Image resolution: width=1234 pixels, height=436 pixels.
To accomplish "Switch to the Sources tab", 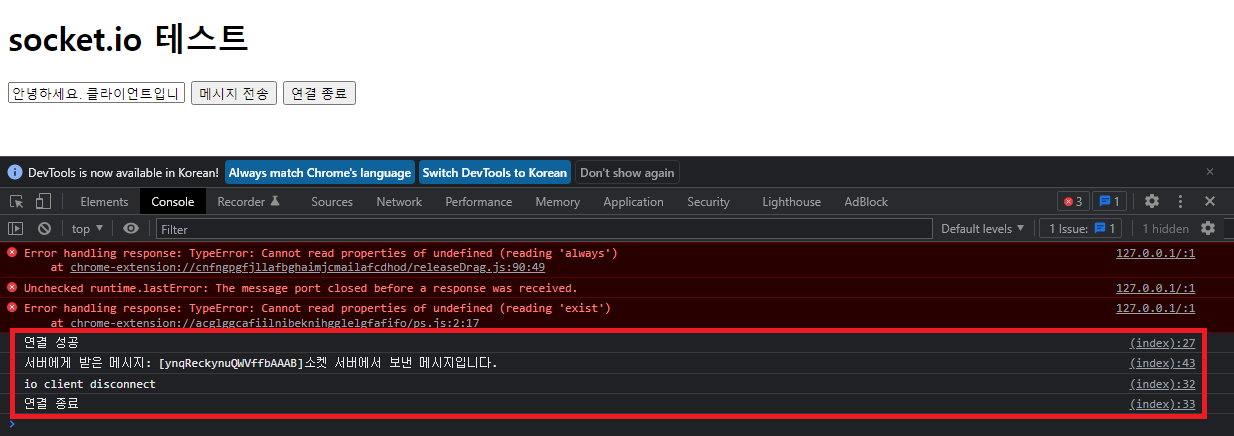I will [332, 202].
